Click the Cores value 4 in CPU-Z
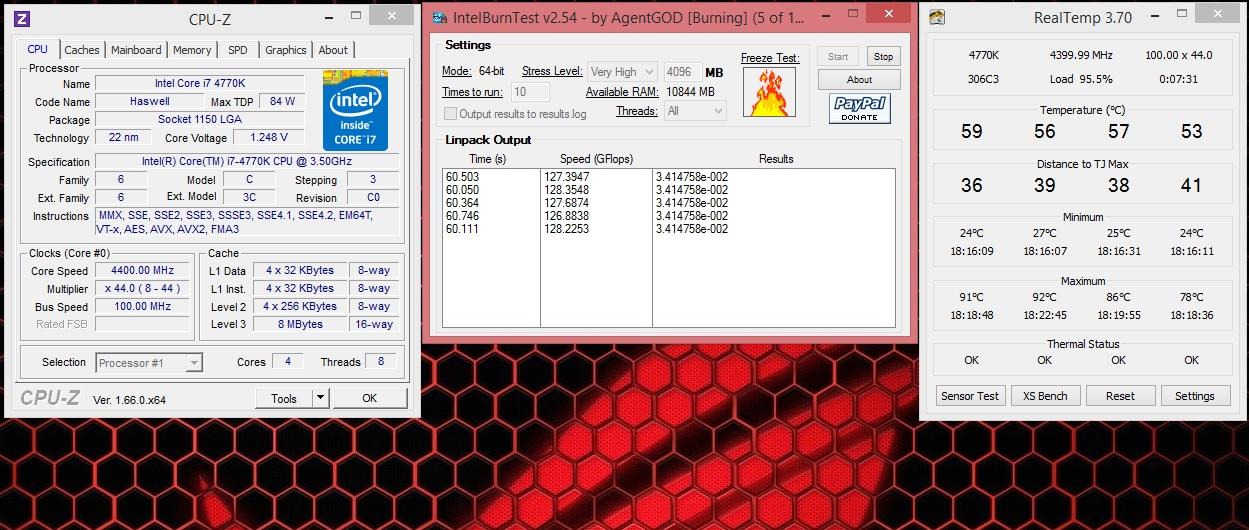Screen dimensions: 1249x530 (x=288, y=362)
